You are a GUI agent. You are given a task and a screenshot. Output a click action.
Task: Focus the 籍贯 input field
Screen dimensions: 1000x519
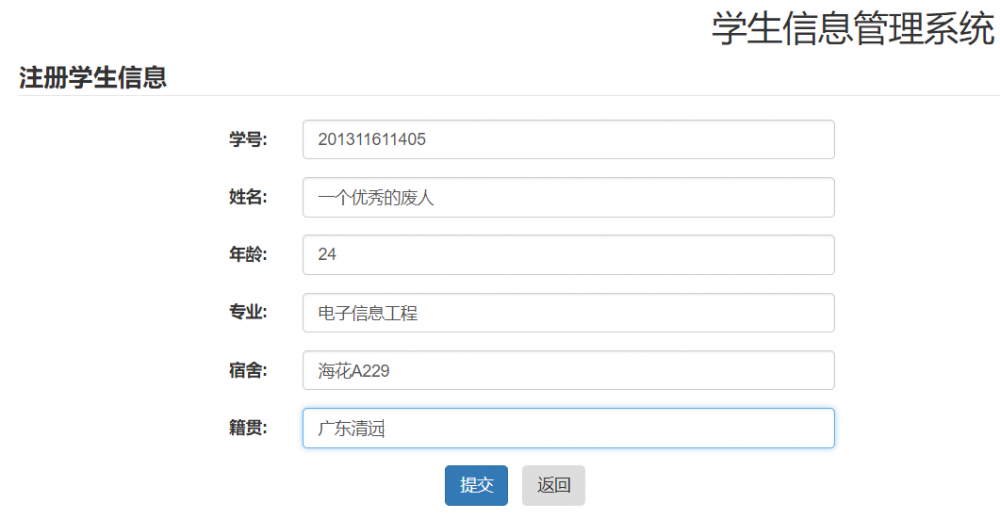click(568, 428)
